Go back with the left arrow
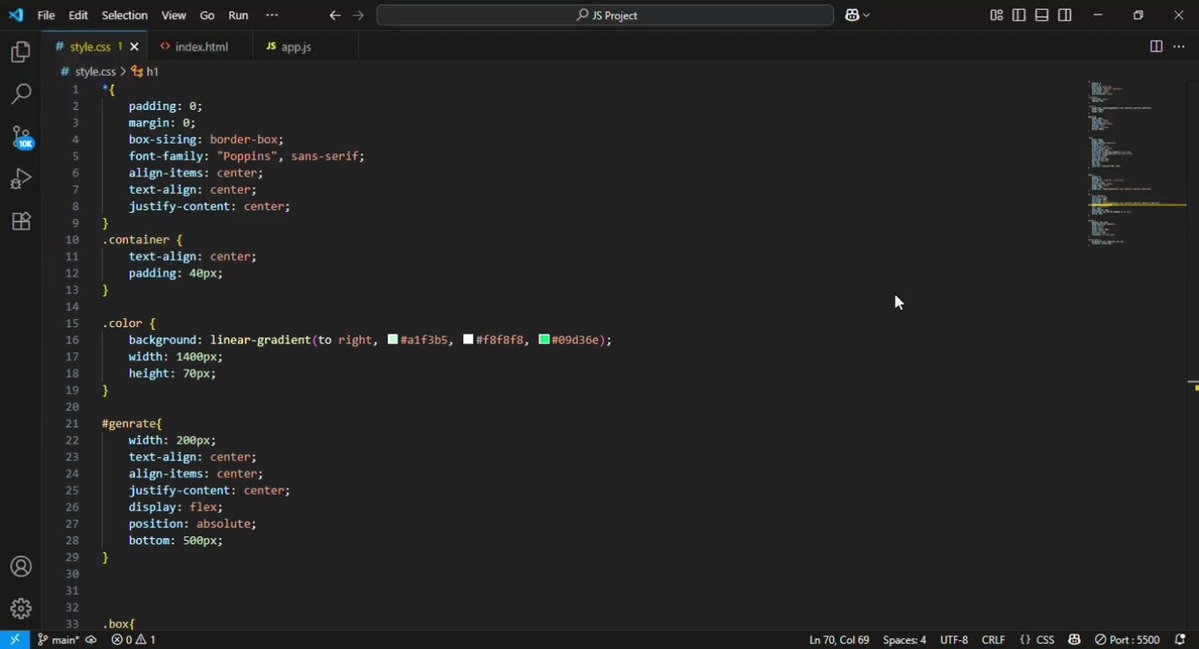The height and width of the screenshot is (649, 1199). pyautogui.click(x=335, y=15)
